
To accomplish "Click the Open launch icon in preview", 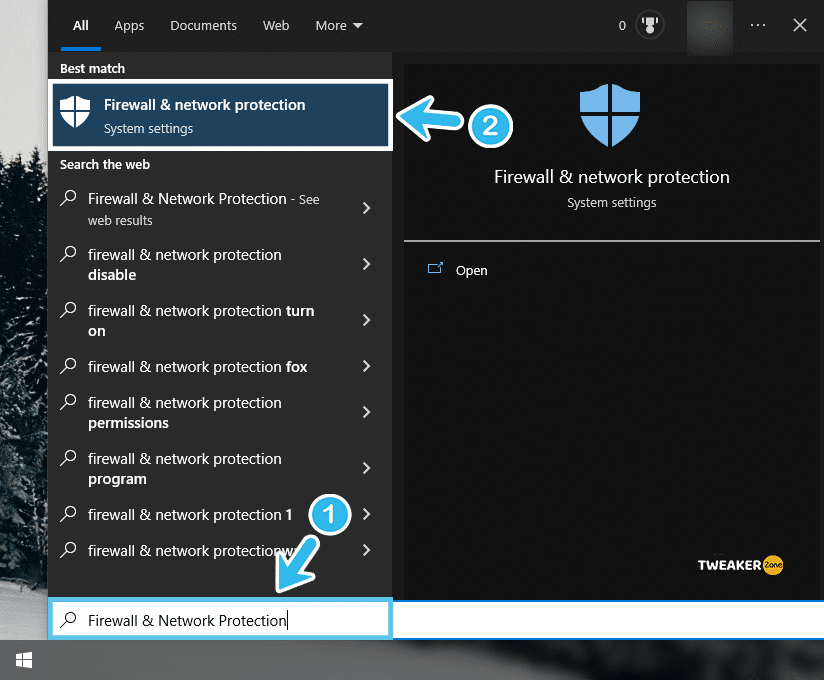I will [435, 269].
